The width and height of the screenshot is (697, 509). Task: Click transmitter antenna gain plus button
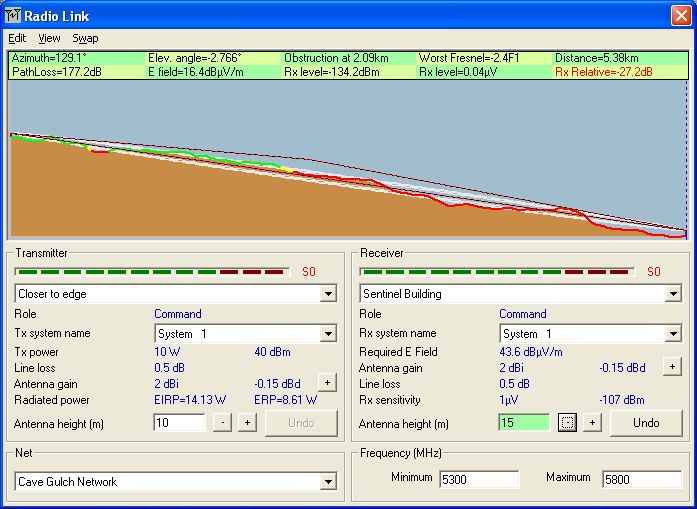pos(326,382)
